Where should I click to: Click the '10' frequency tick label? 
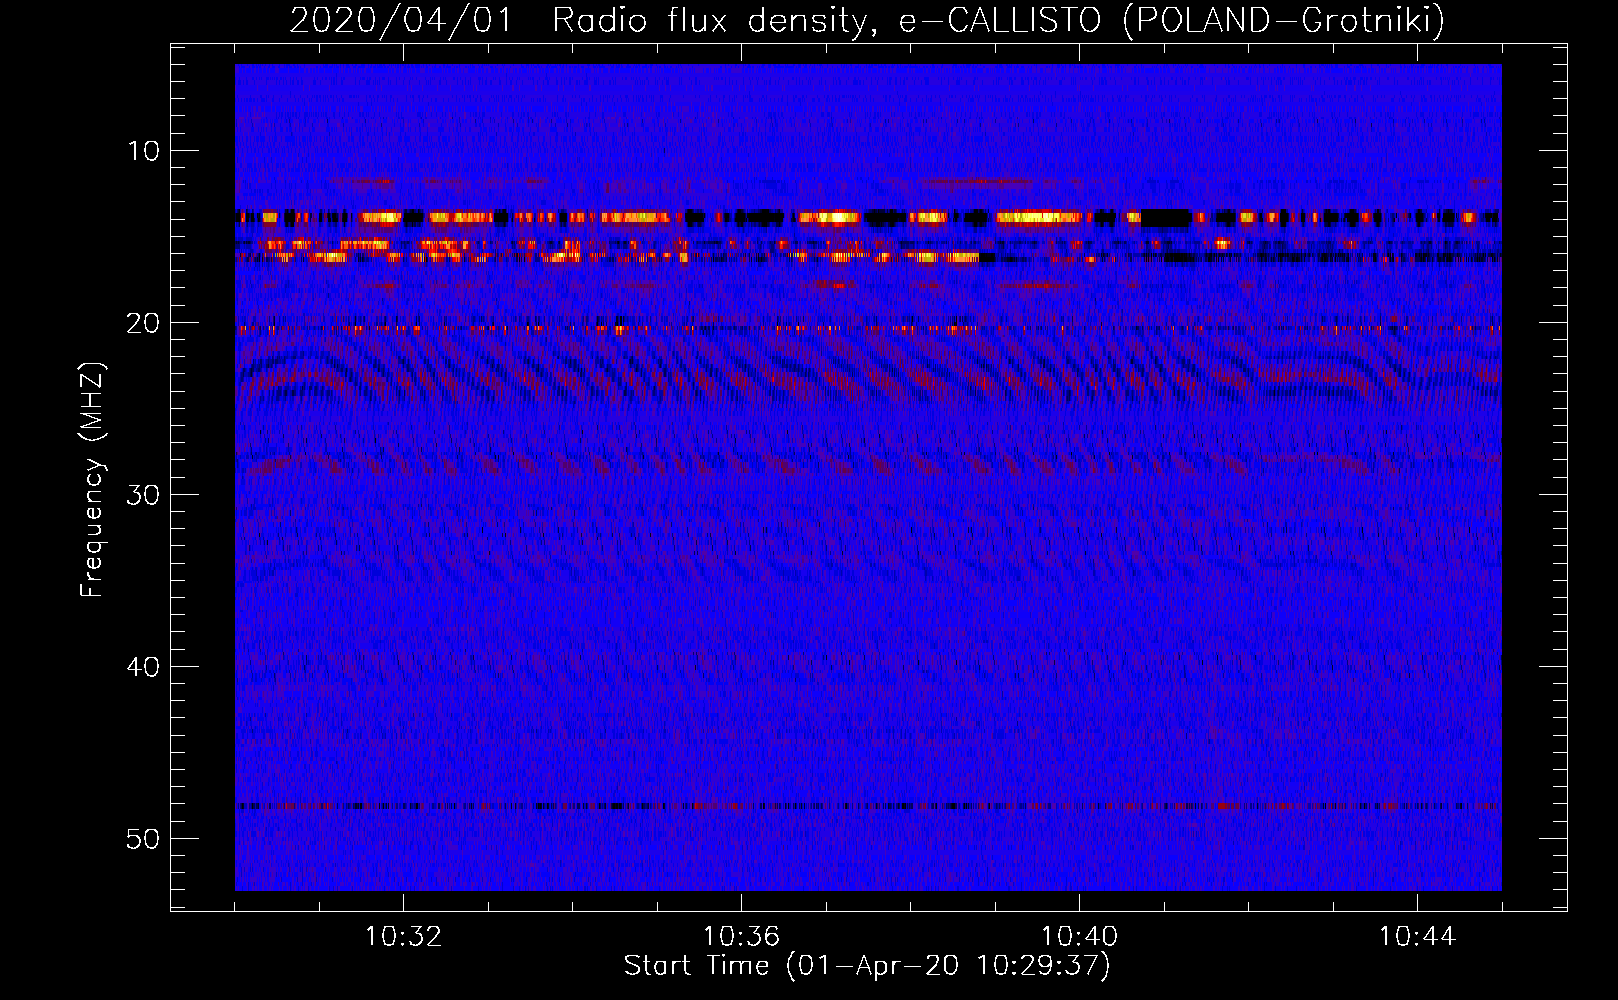(144, 151)
